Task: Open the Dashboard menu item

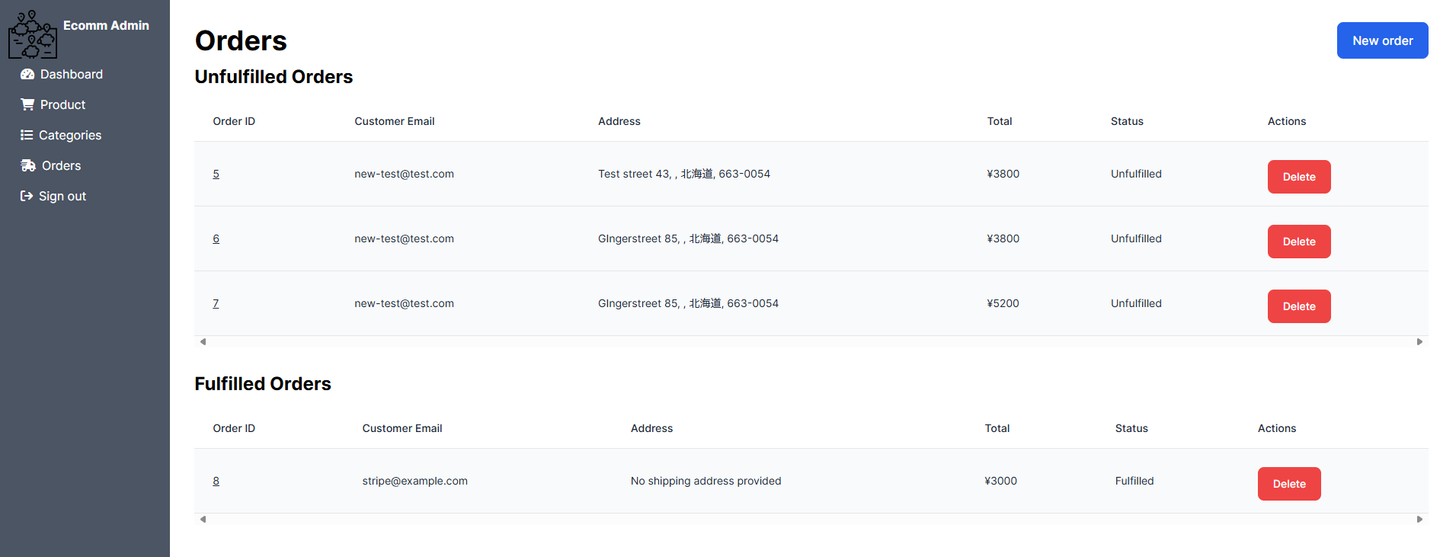Action: (x=71, y=74)
